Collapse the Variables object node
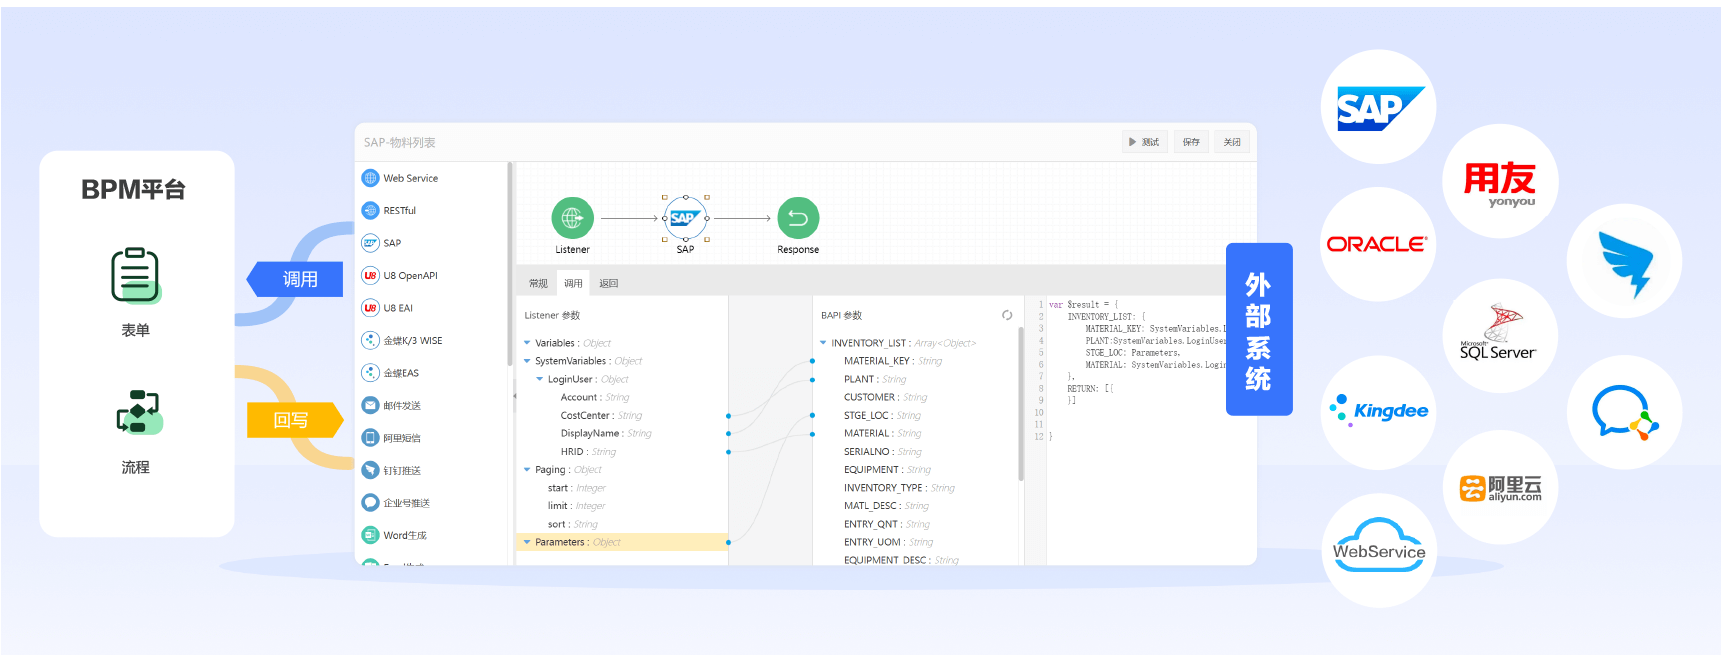 [527, 343]
